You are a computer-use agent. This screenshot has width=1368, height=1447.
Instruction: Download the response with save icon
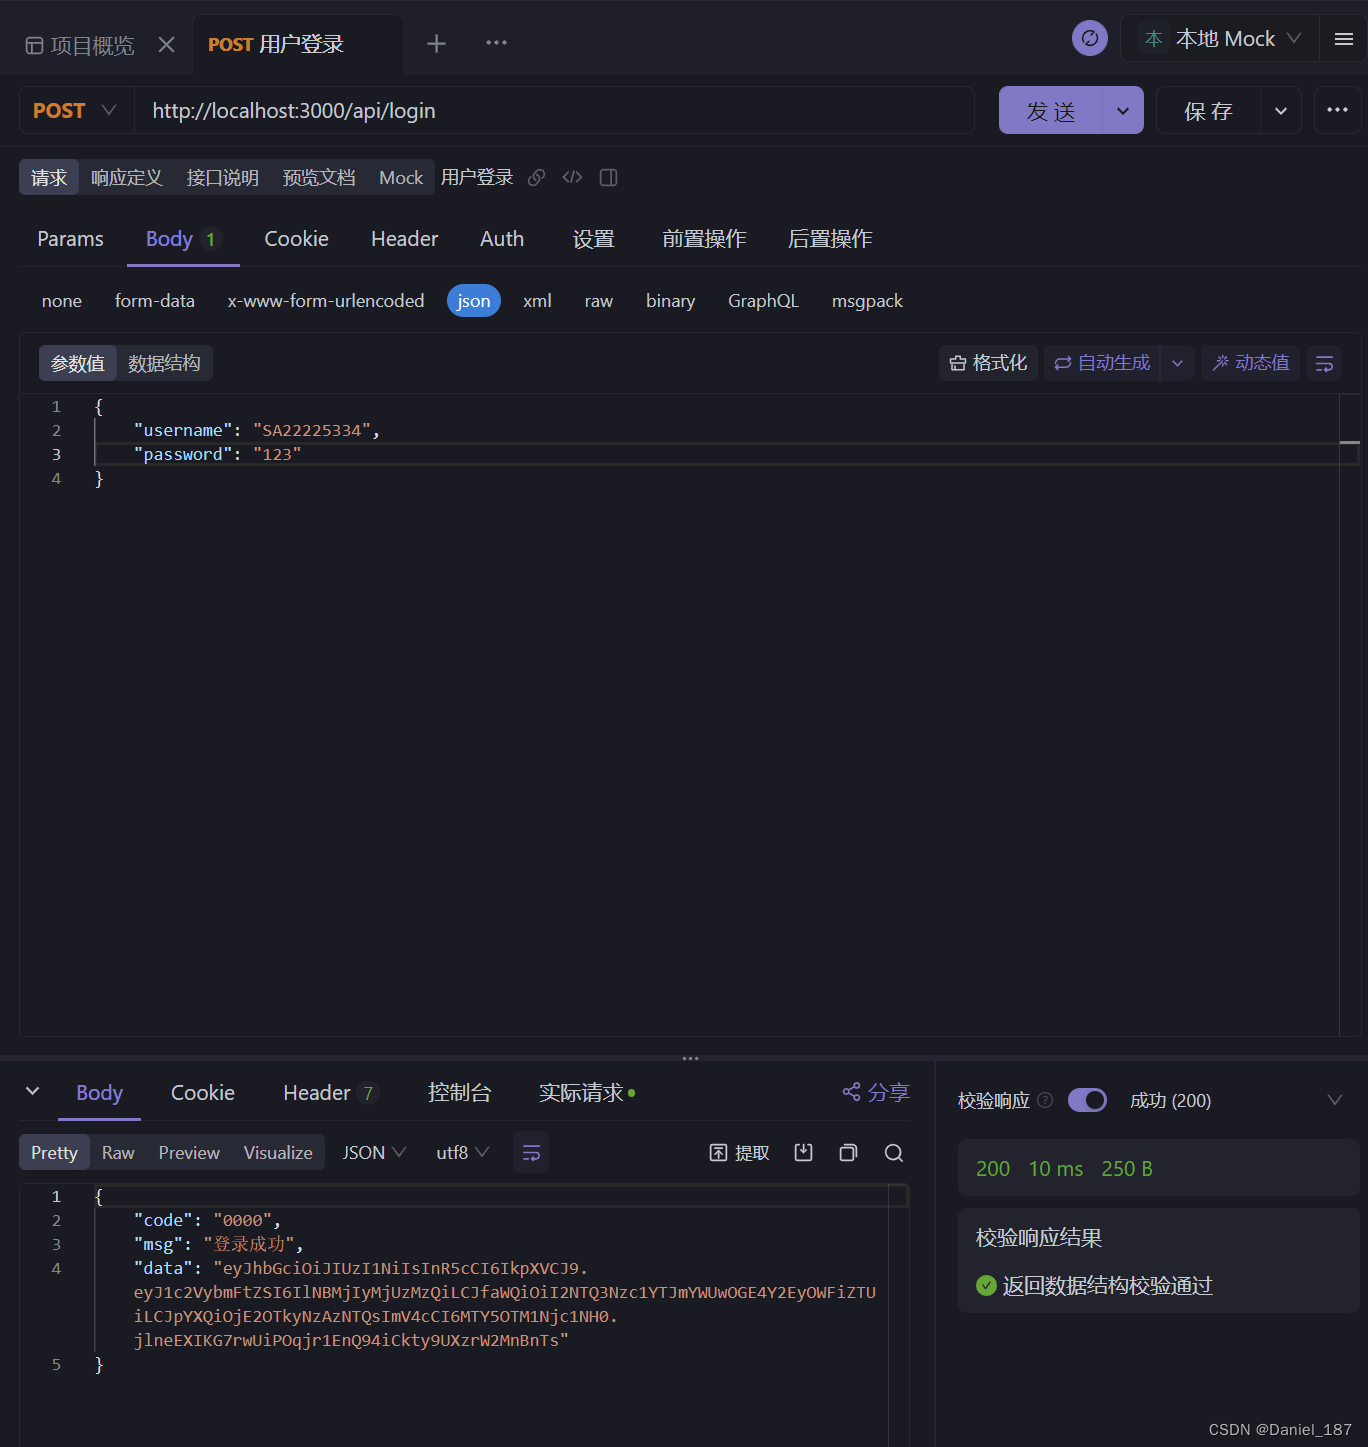pyautogui.click(x=803, y=1153)
